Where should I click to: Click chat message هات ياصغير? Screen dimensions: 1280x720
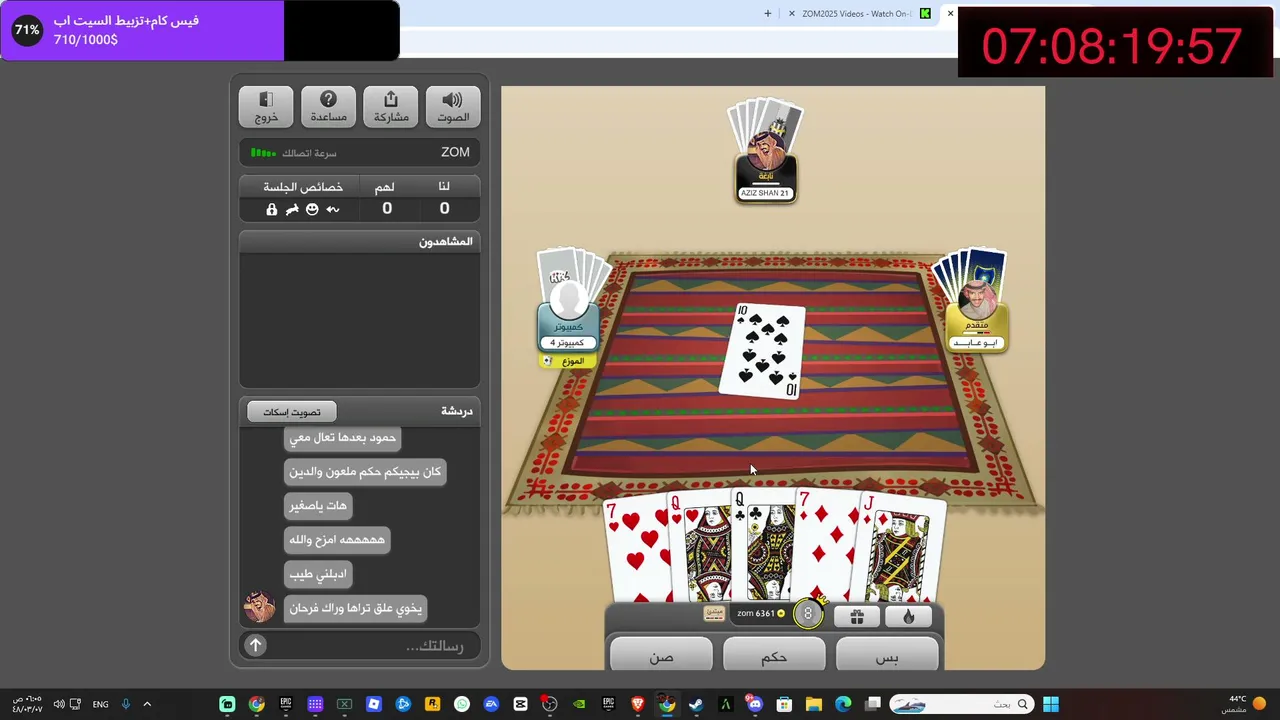coord(318,506)
